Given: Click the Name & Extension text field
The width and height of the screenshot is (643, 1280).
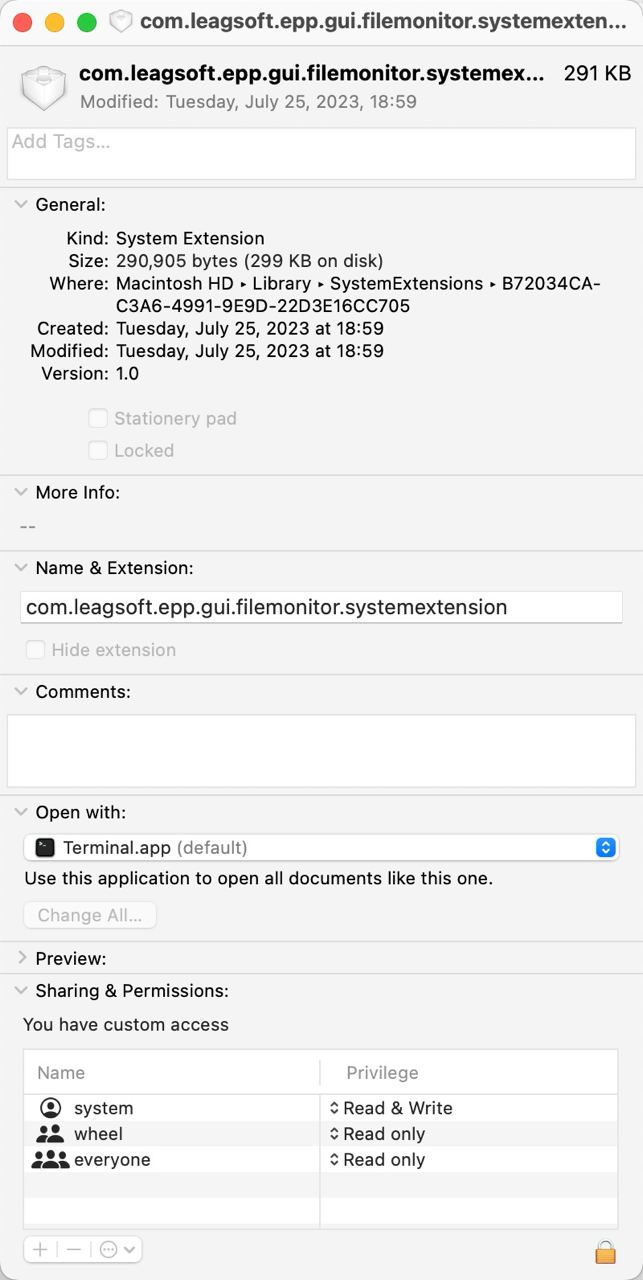Looking at the screenshot, I should pyautogui.click(x=321, y=607).
